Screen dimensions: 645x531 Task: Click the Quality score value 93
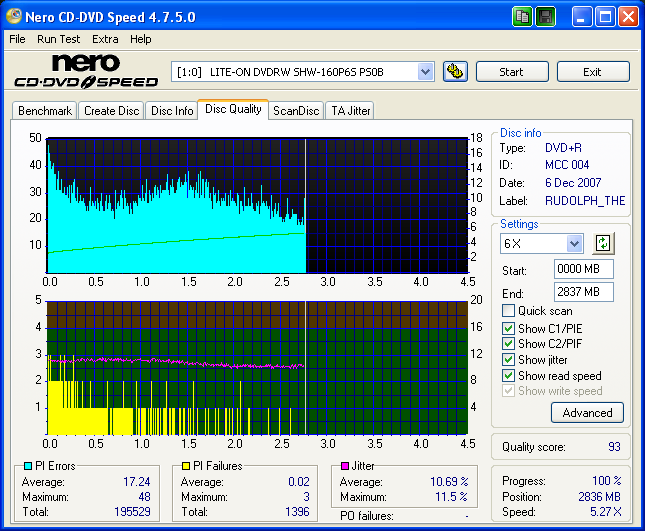(614, 447)
